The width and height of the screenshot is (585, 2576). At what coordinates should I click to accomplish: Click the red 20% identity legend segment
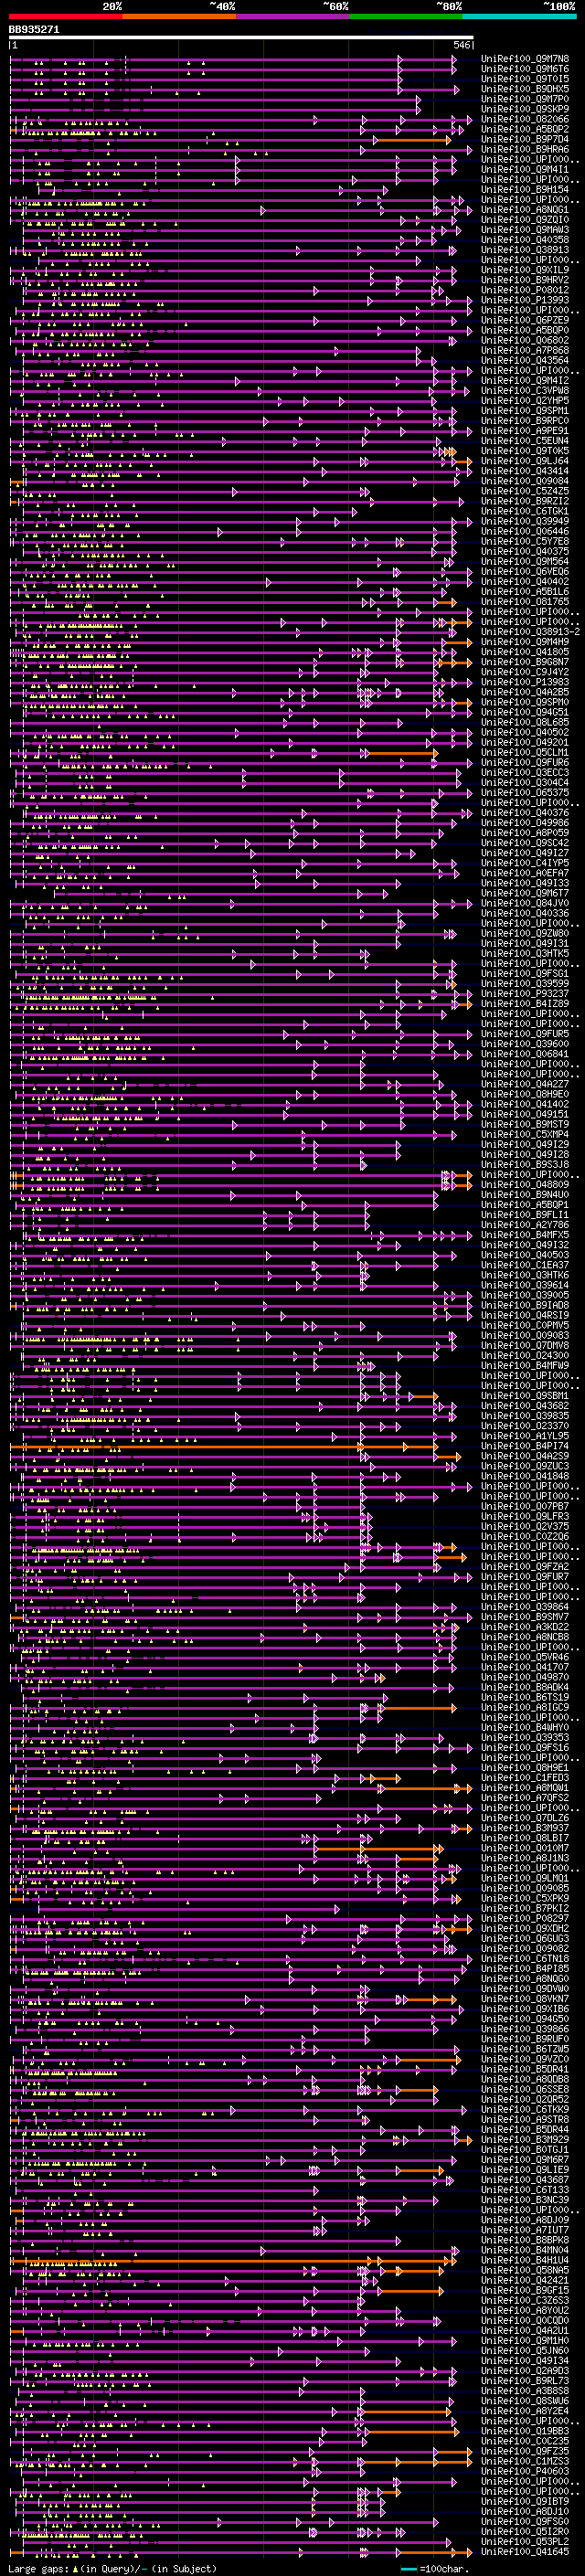66,16
